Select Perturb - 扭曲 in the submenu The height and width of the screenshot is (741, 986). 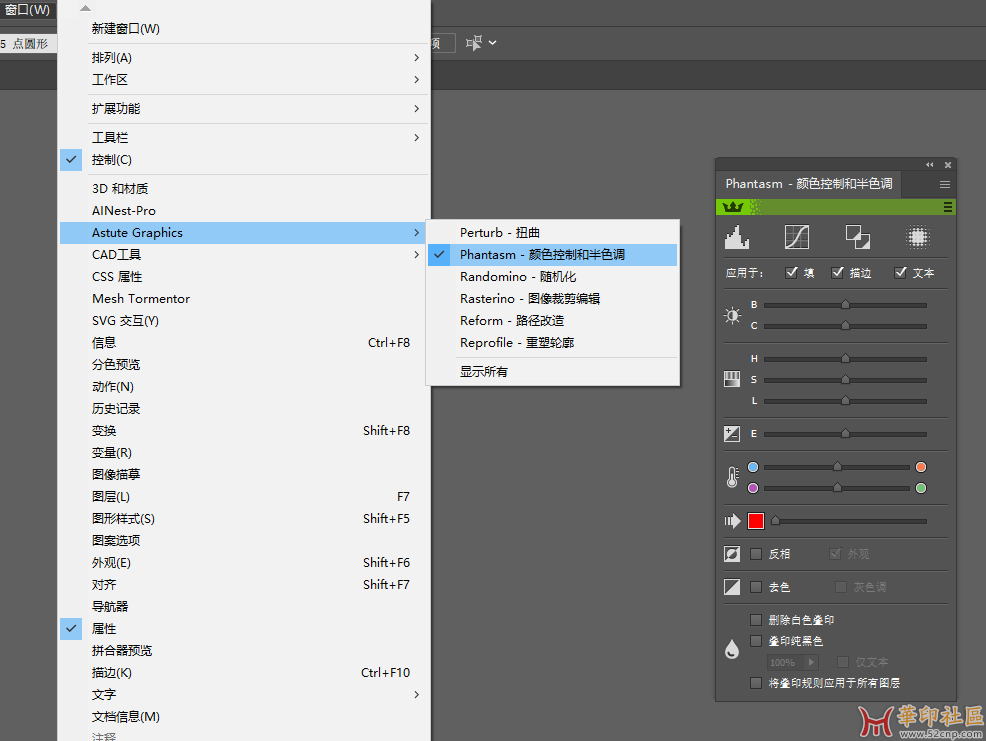pos(552,233)
